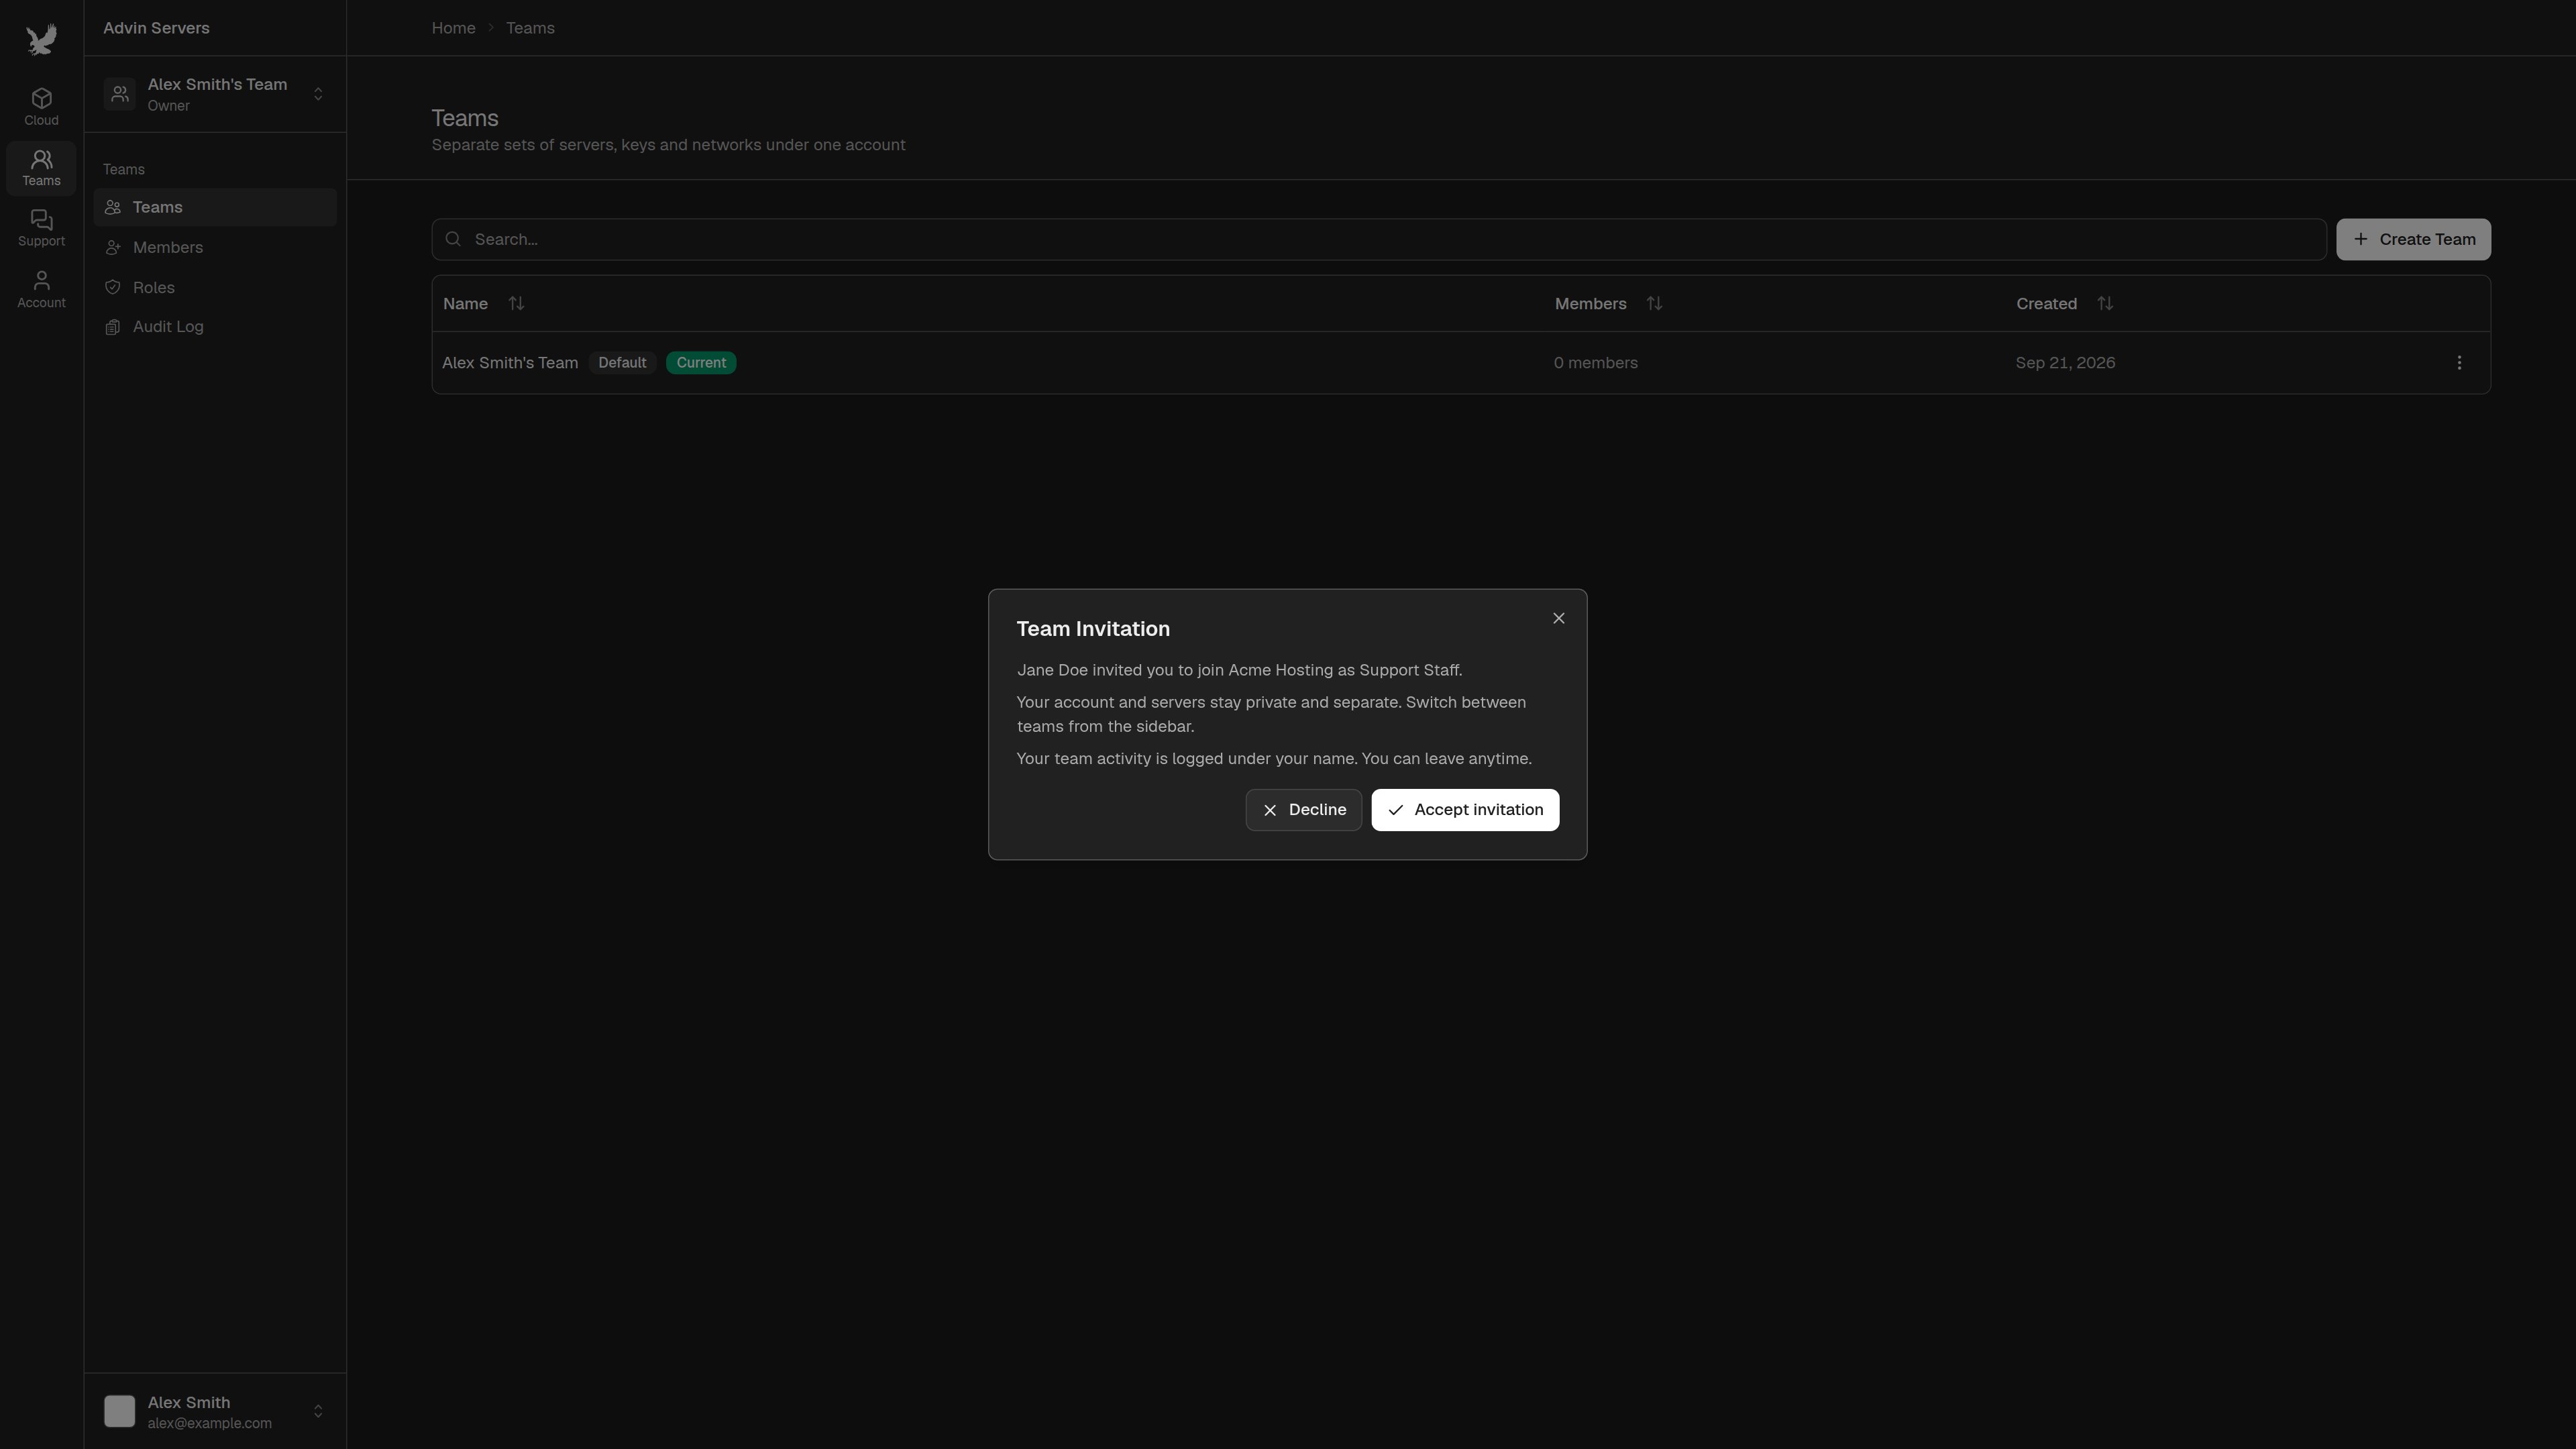Click the '0 members' cell
Image resolution: width=2576 pixels, height=1449 pixels.
click(1596, 363)
